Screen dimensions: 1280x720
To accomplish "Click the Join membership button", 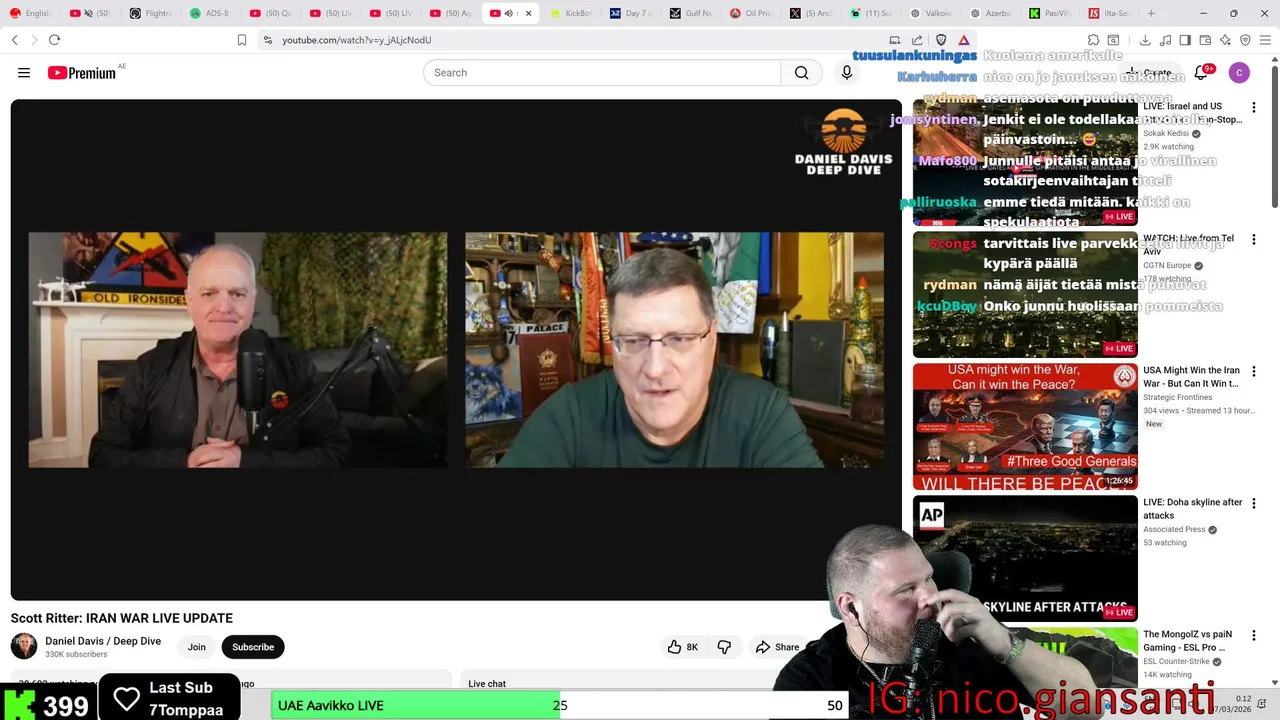I will pyautogui.click(x=197, y=647).
